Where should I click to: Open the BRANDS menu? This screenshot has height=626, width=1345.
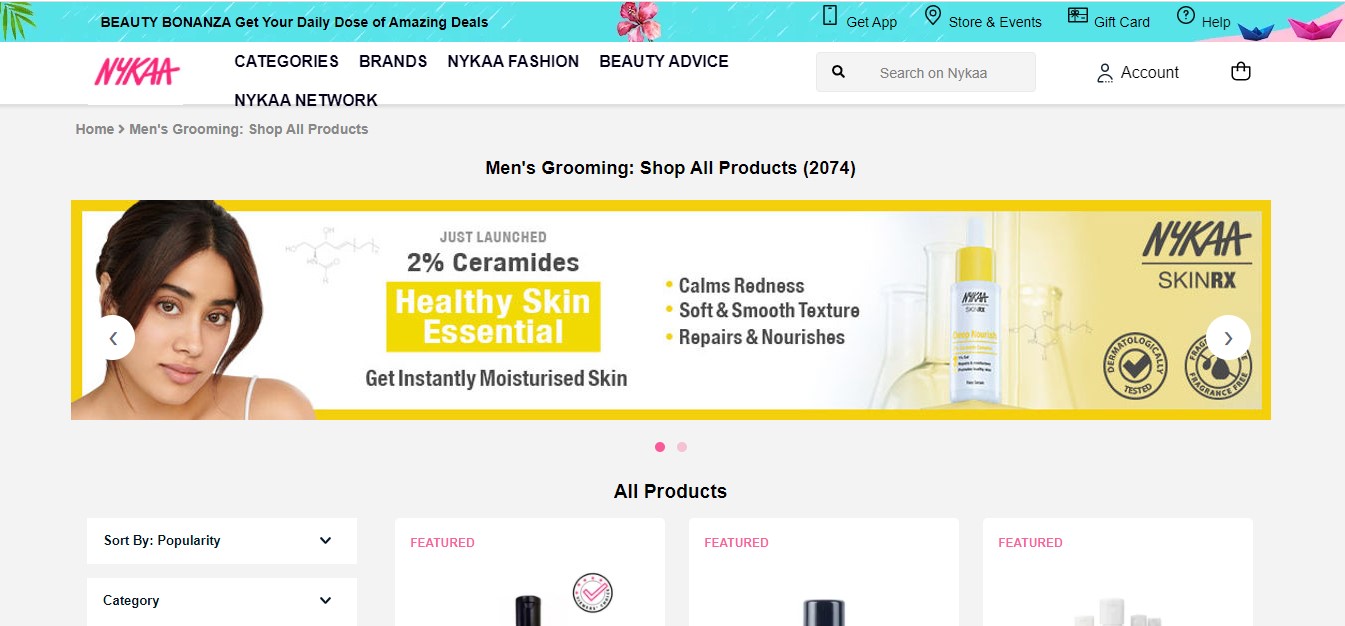pyautogui.click(x=393, y=61)
